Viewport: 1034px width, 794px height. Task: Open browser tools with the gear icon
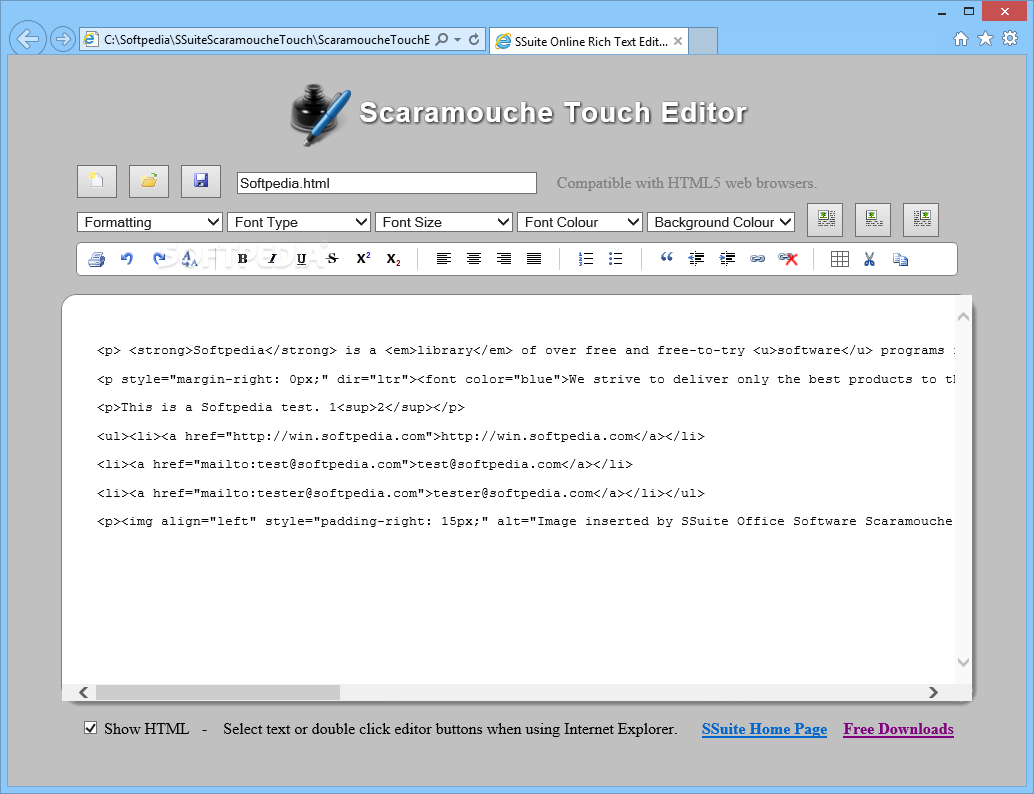coord(1010,39)
